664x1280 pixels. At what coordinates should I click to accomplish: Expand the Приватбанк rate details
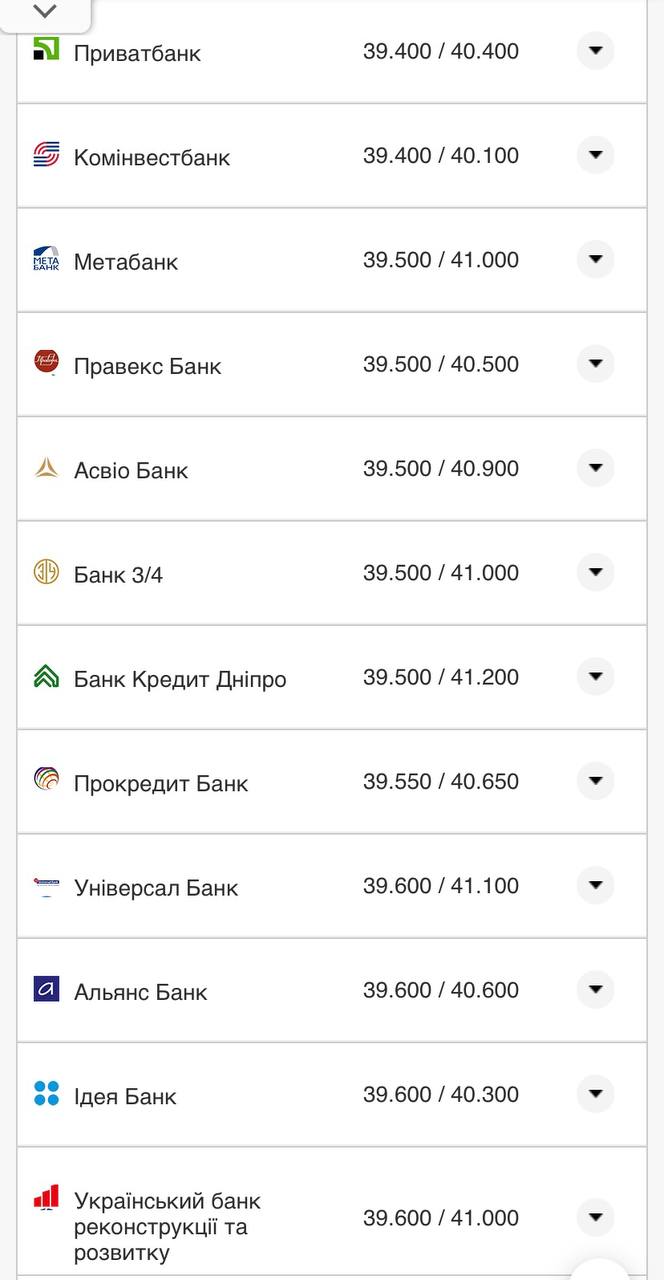pyautogui.click(x=595, y=50)
